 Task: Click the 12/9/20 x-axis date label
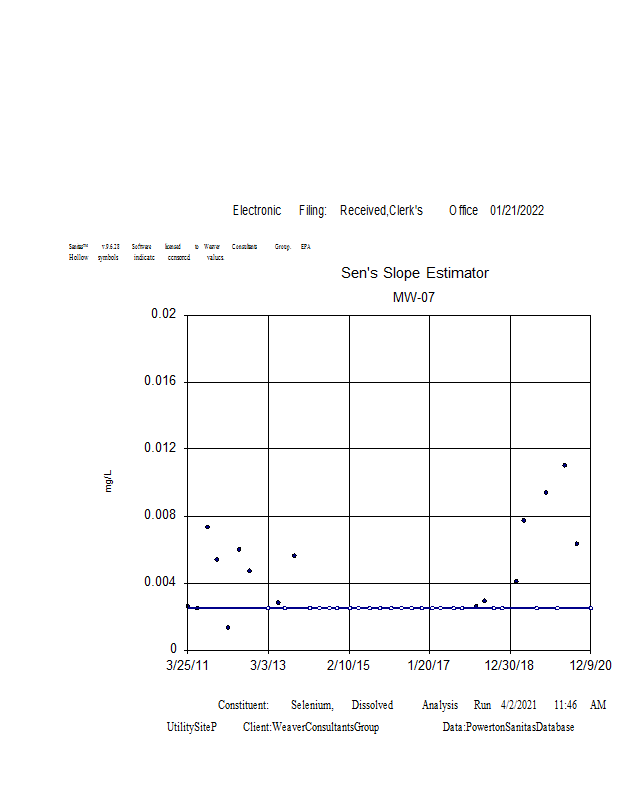point(590,664)
